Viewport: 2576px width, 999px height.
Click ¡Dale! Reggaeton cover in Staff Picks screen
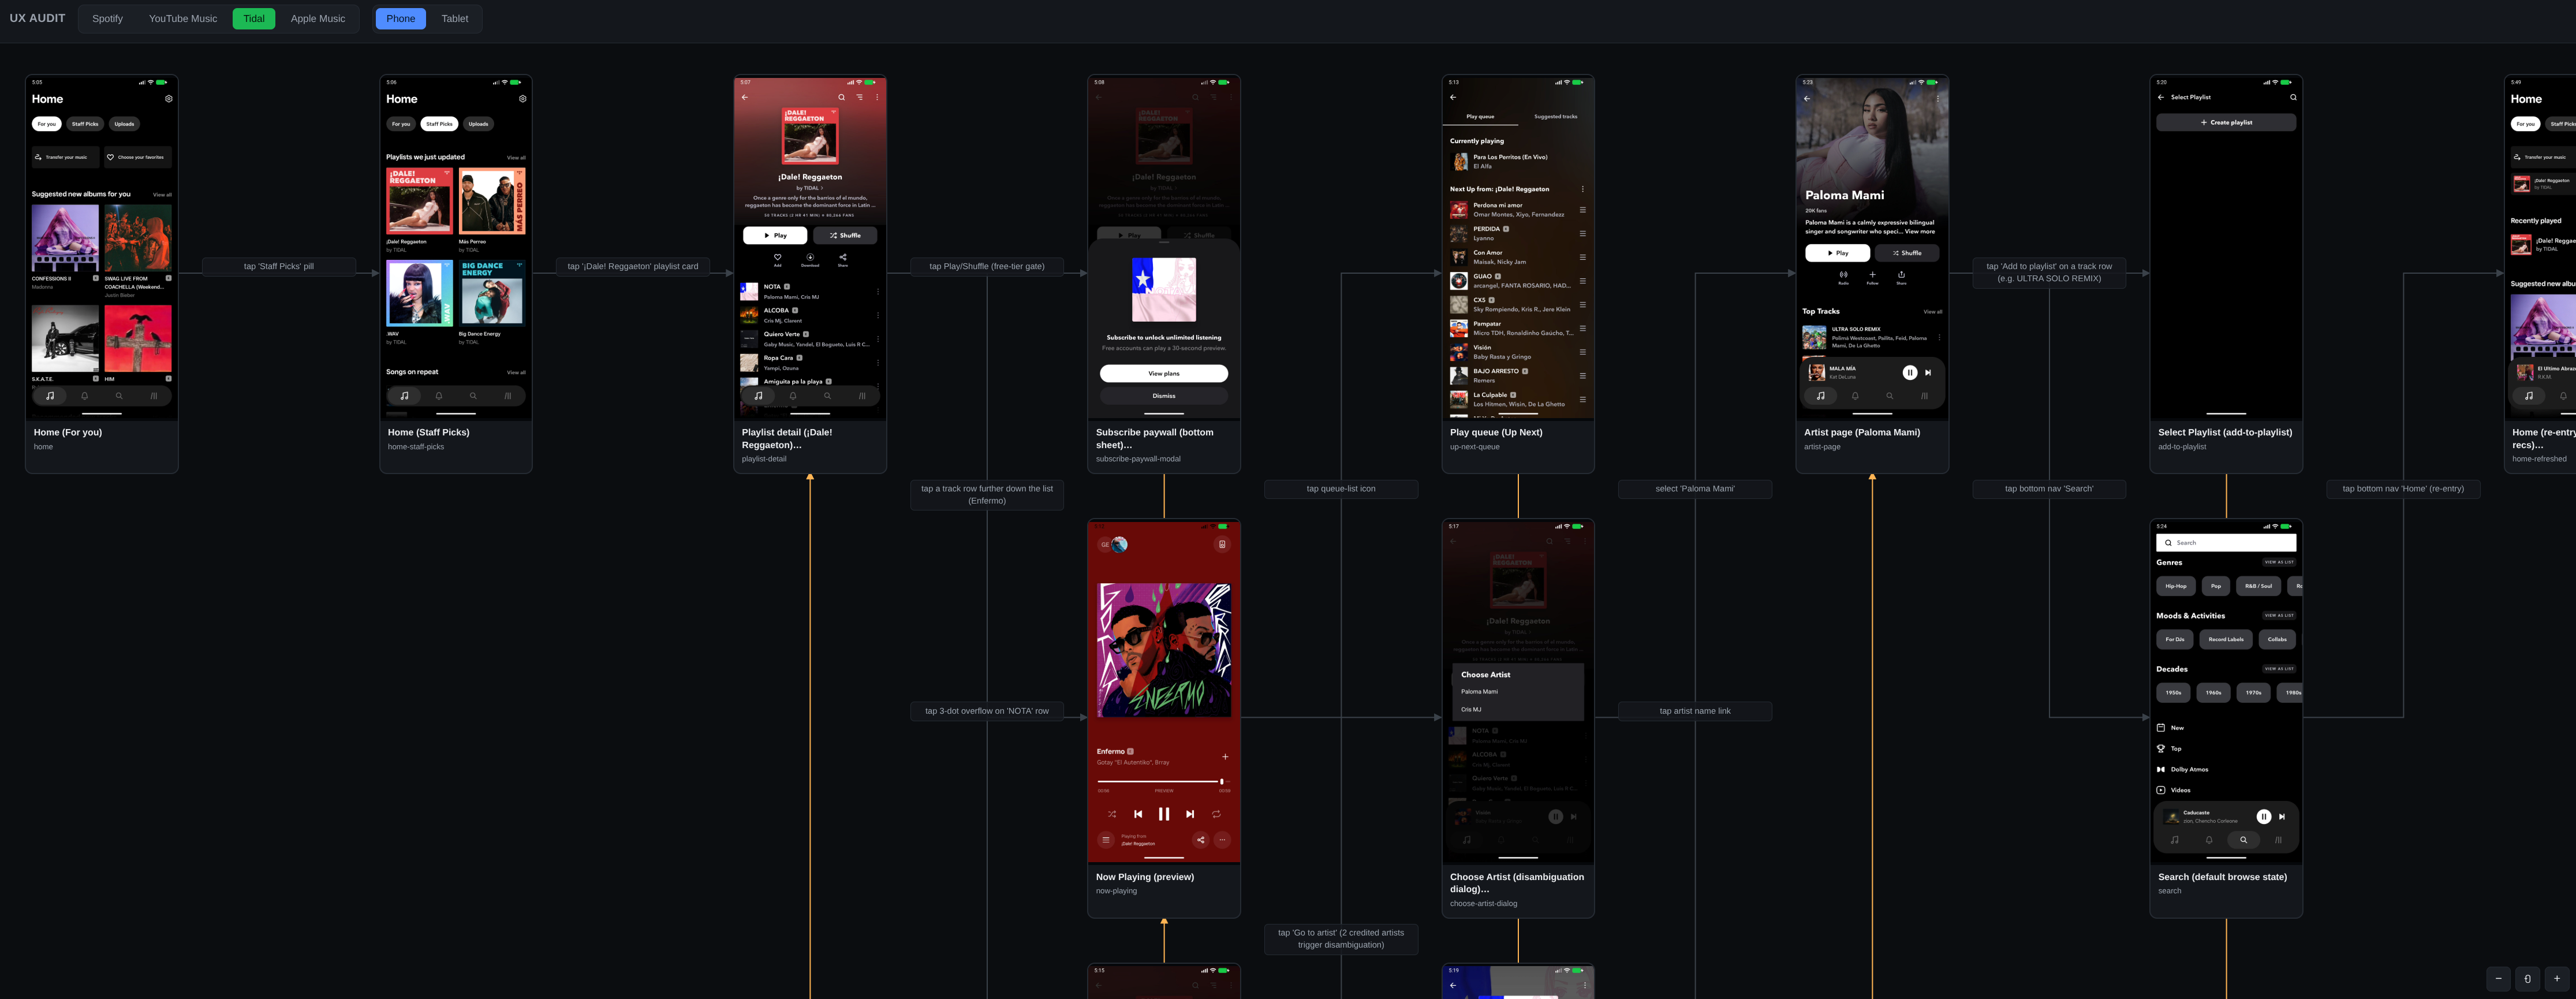pos(419,200)
